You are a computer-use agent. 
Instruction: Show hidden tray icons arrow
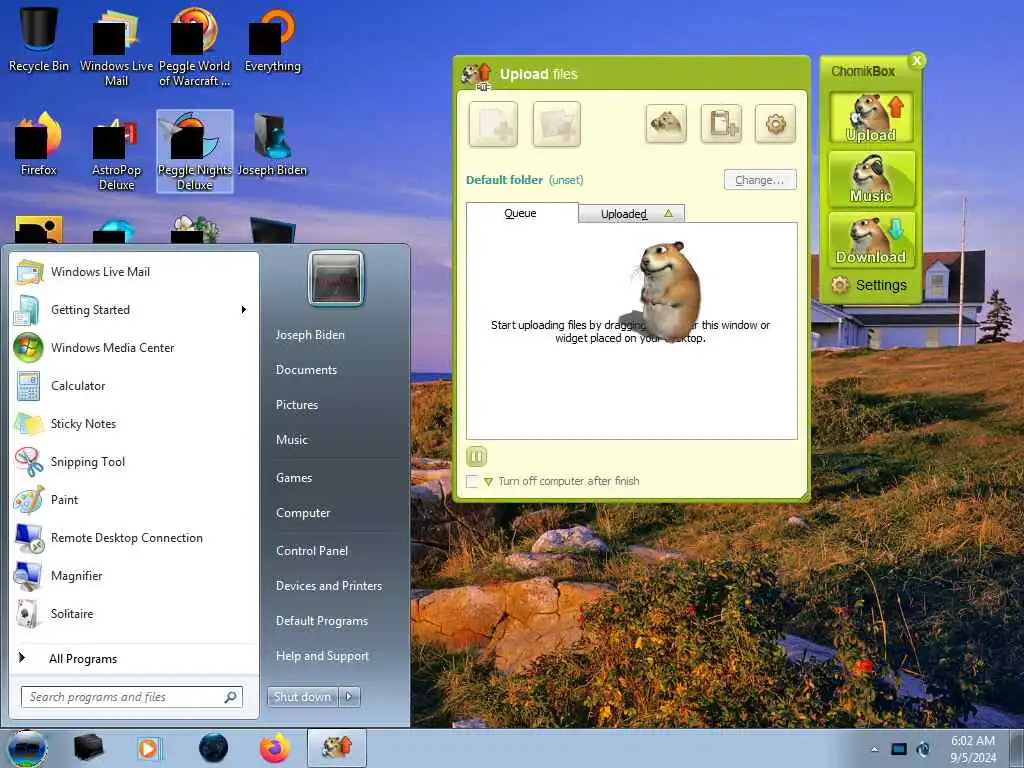[874, 749]
